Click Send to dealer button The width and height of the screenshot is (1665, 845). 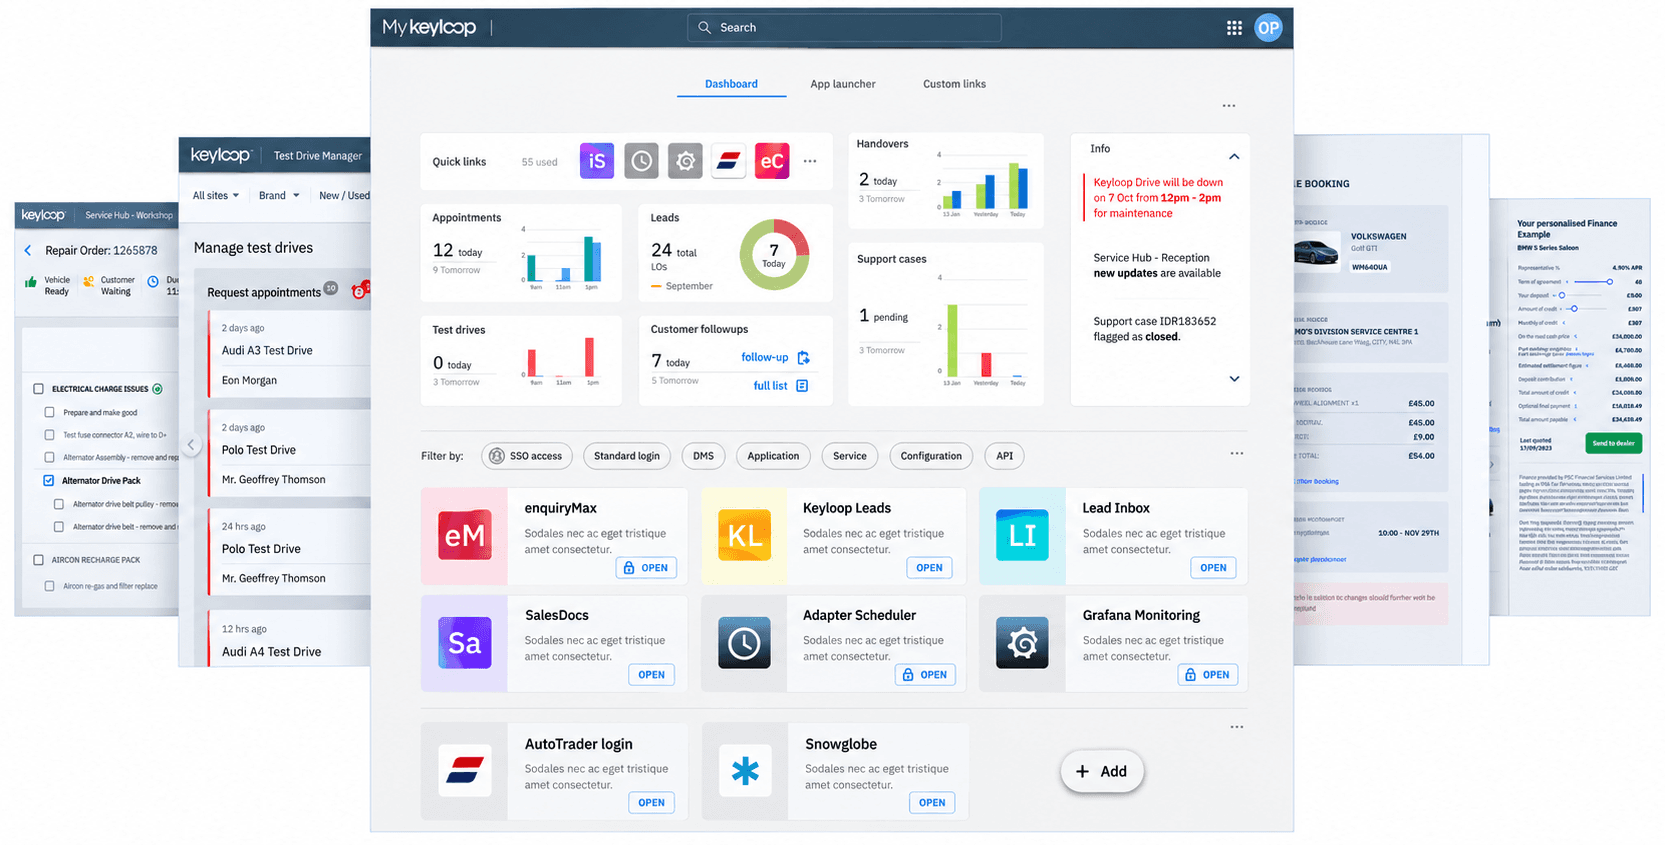[1613, 443]
